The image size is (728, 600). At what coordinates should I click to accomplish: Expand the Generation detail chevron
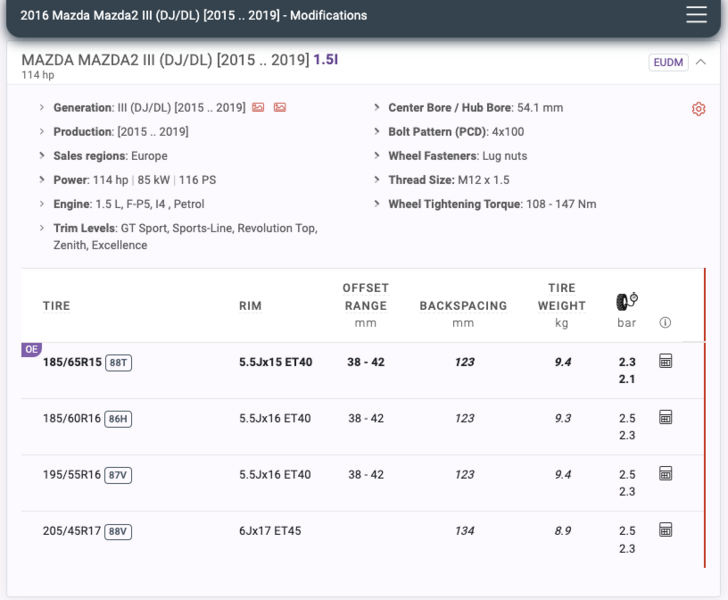click(42, 107)
